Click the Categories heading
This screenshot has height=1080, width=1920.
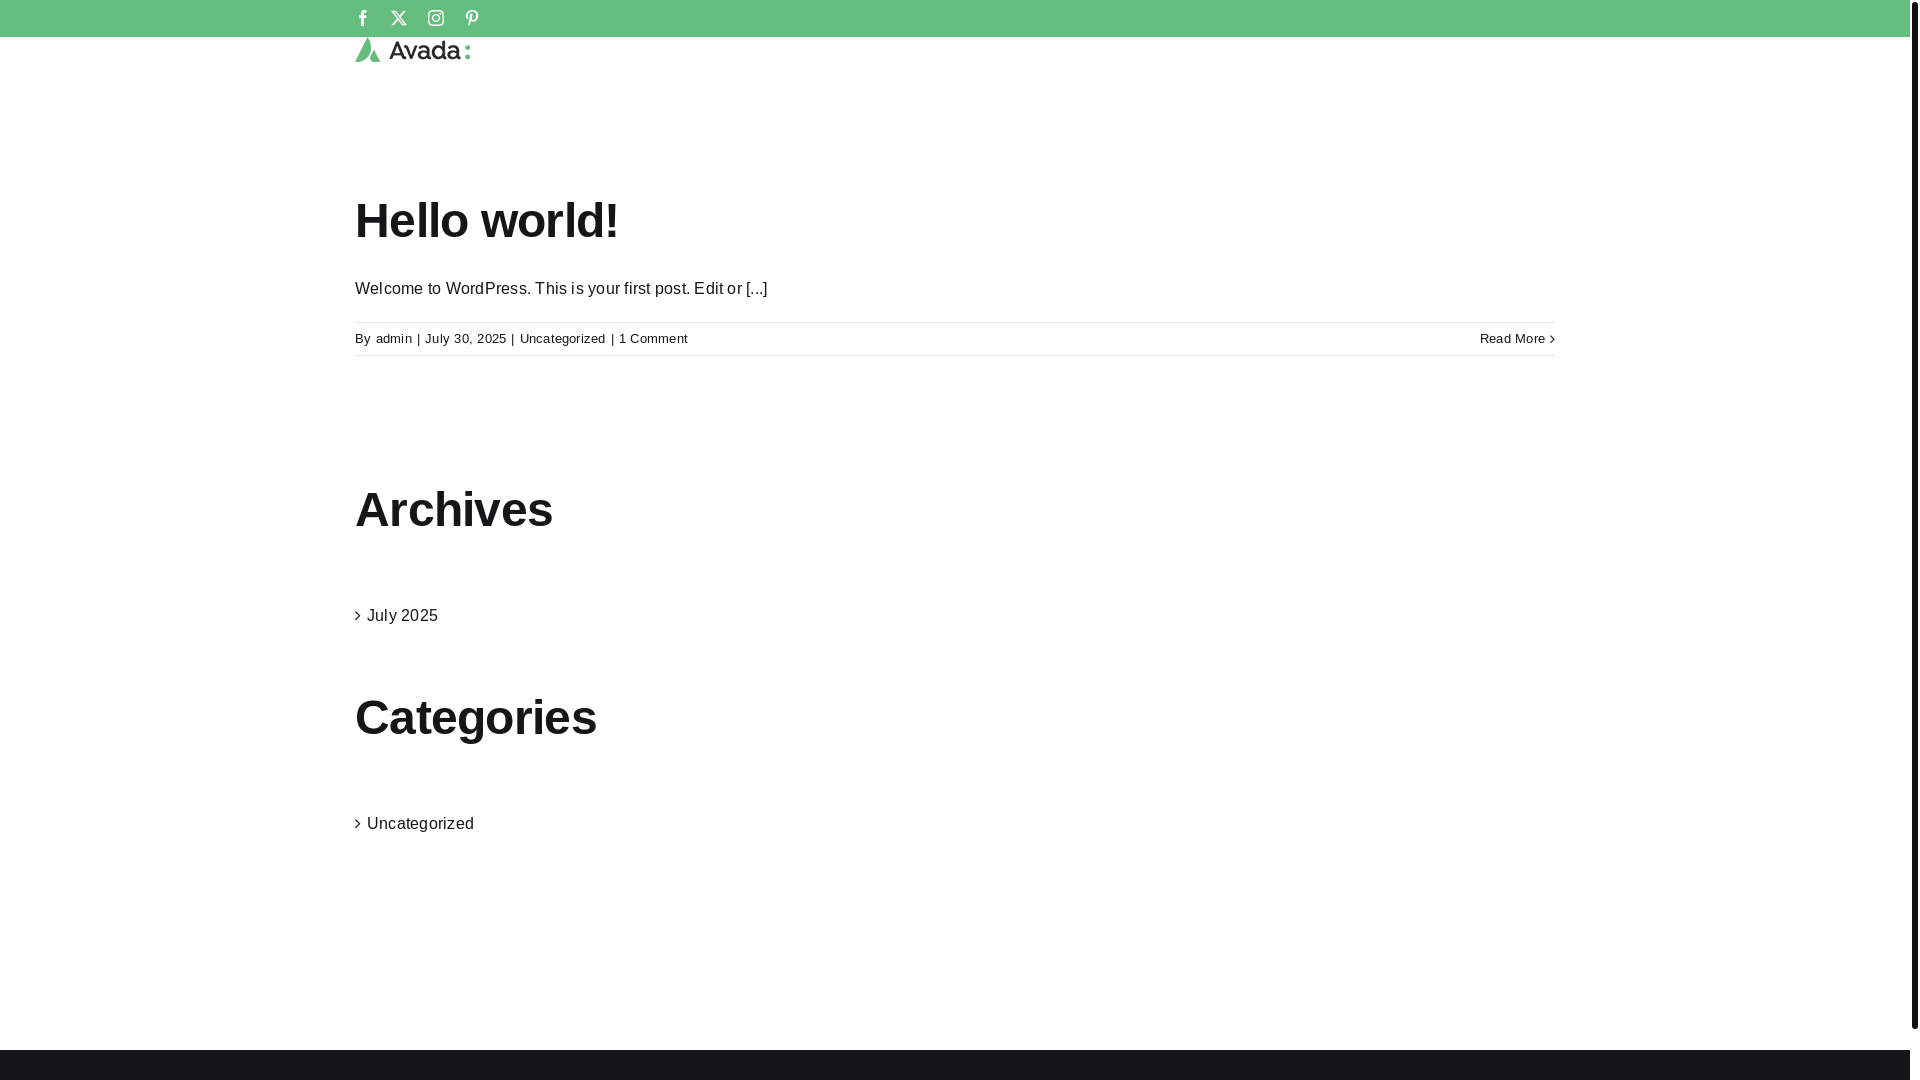click(x=476, y=718)
